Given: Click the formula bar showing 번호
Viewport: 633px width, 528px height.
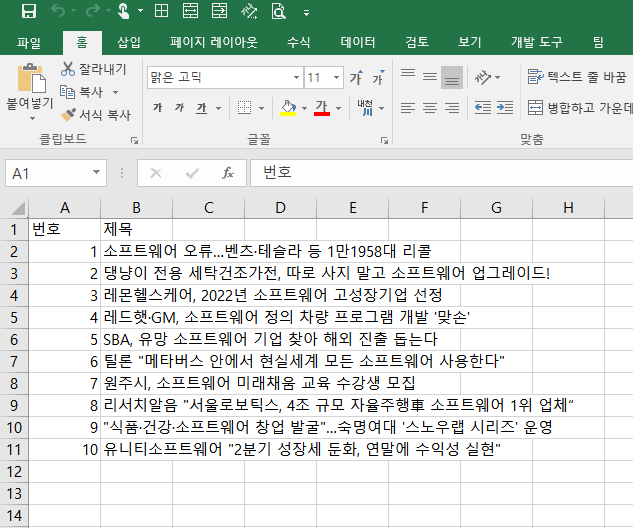Looking at the screenshot, I should click(442, 173).
